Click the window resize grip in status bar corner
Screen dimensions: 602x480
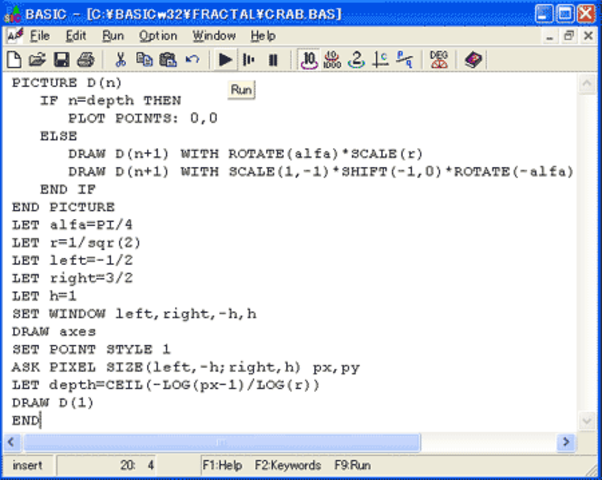592,470
